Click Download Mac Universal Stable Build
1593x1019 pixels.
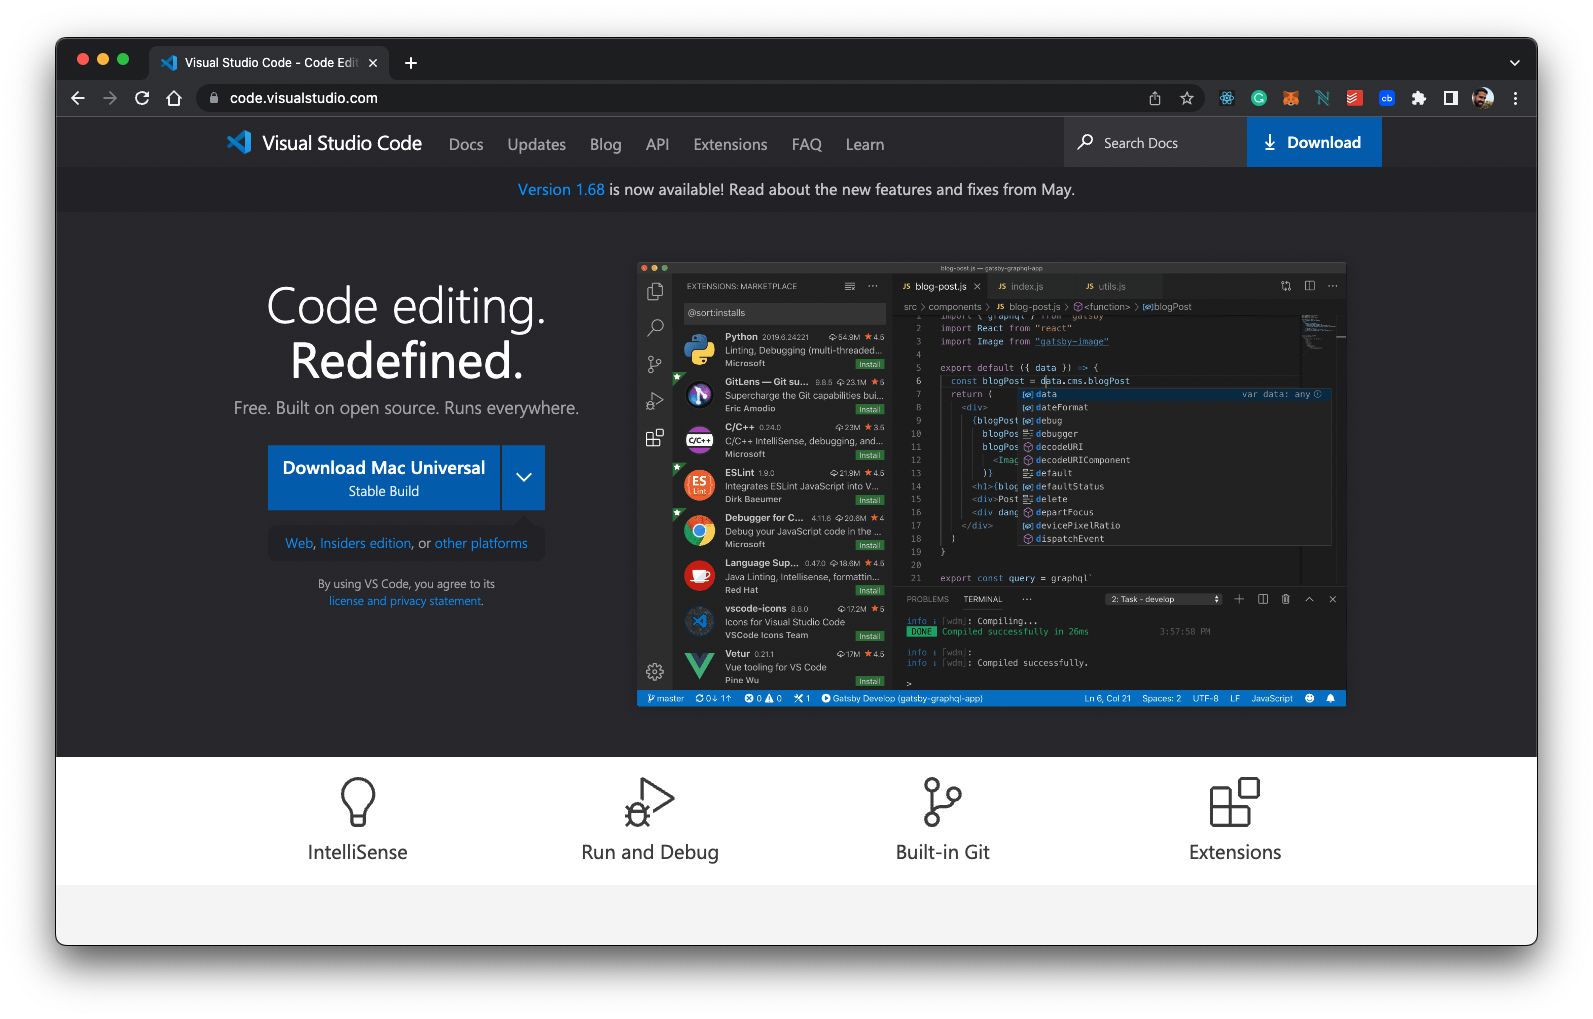coord(384,478)
